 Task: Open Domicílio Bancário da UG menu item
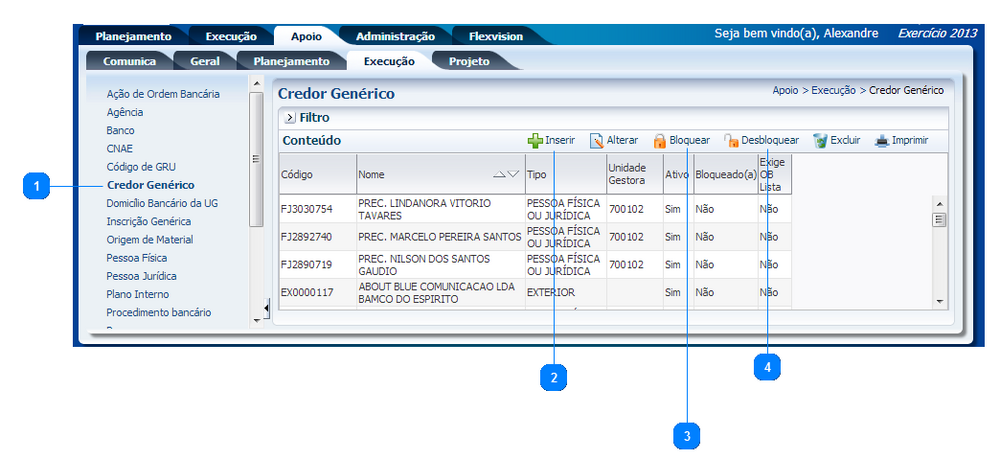point(161,203)
